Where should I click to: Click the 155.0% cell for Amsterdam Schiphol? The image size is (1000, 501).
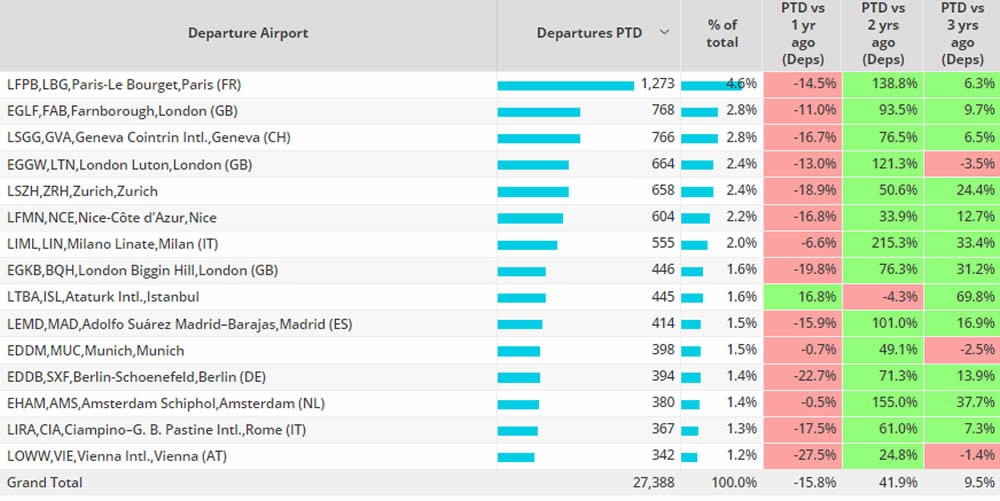pos(883,403)
